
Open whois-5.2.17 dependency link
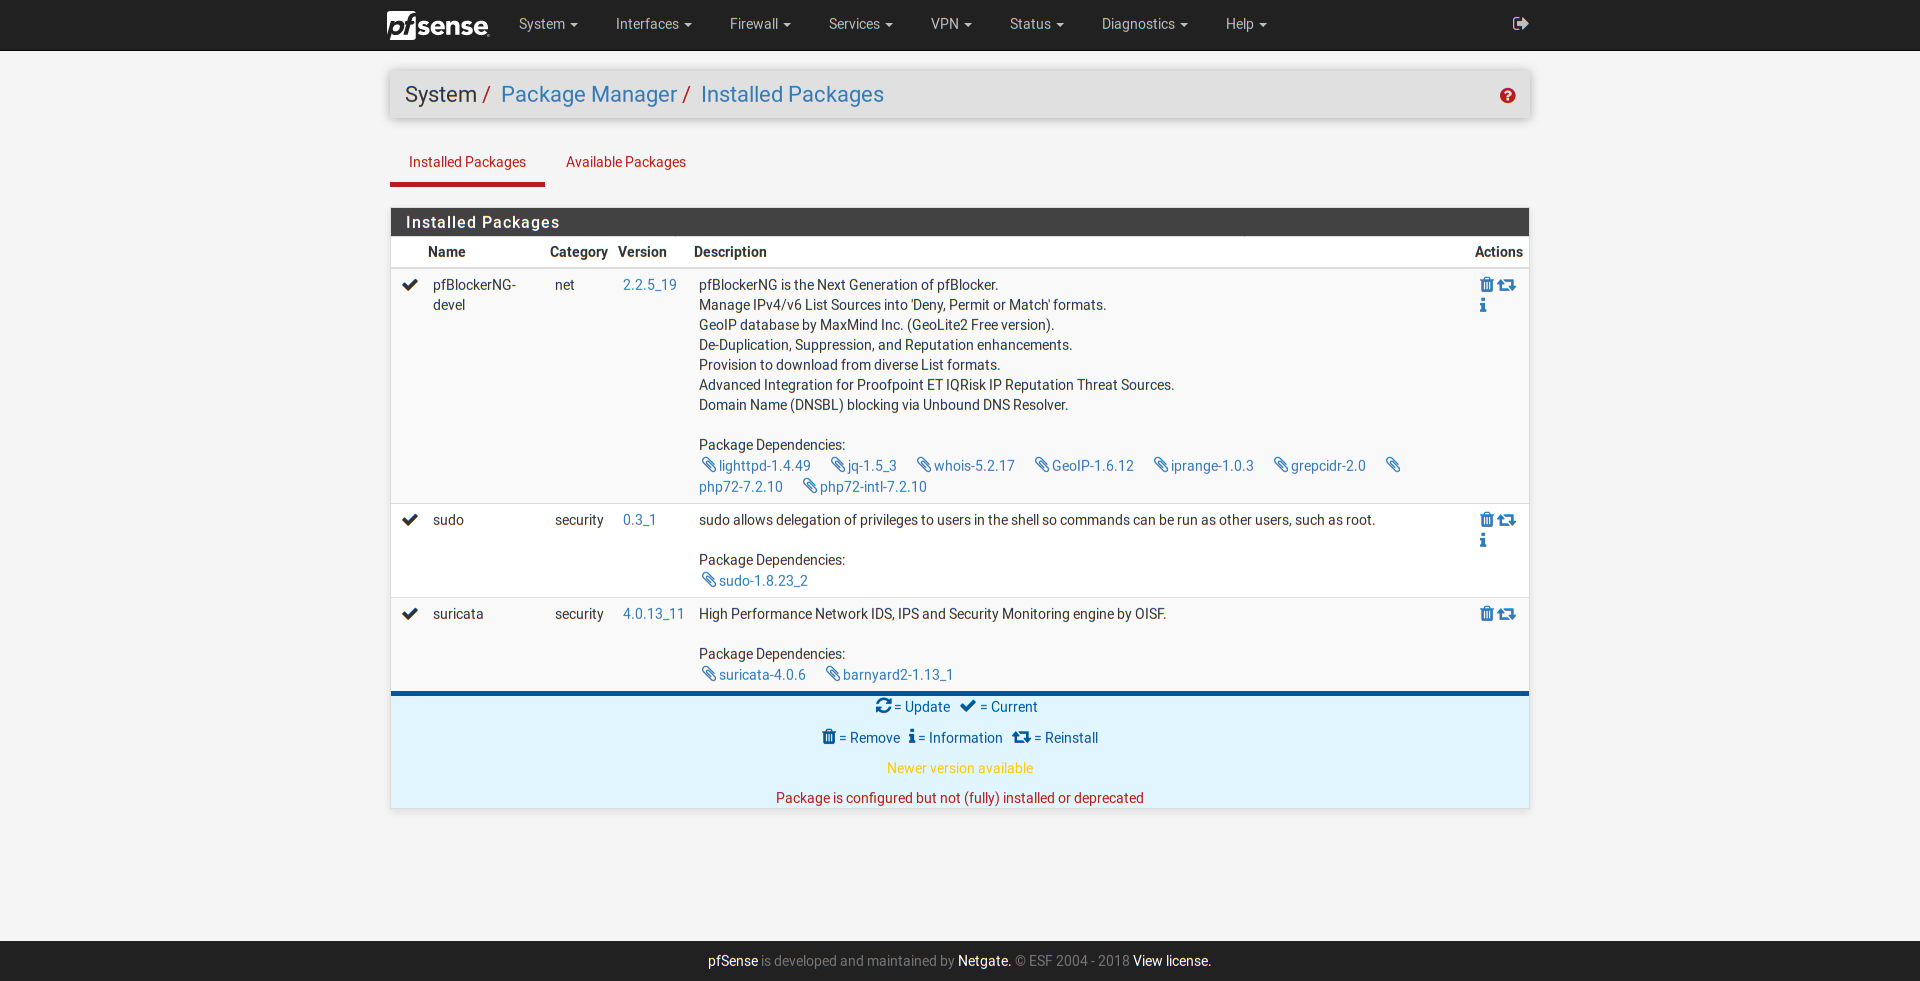[966, 466]
